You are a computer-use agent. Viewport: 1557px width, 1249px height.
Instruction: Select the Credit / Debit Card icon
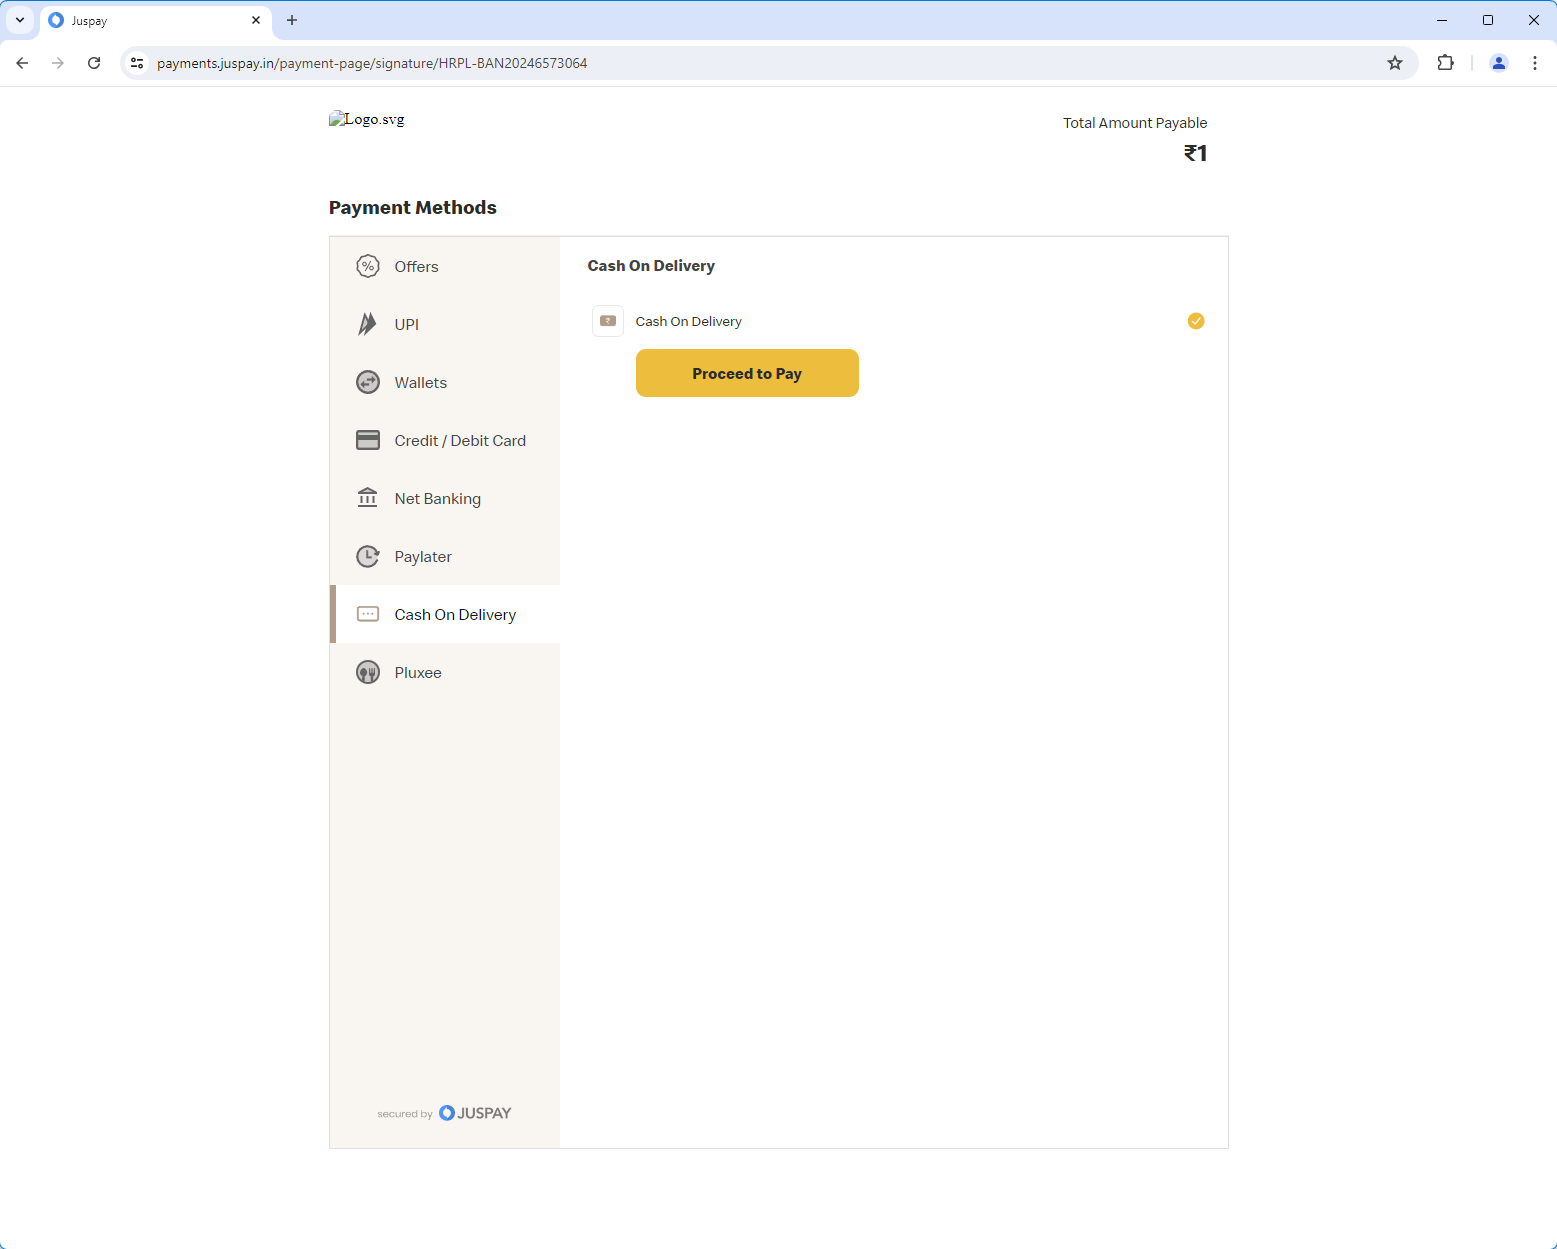click(x=368, y=440)
